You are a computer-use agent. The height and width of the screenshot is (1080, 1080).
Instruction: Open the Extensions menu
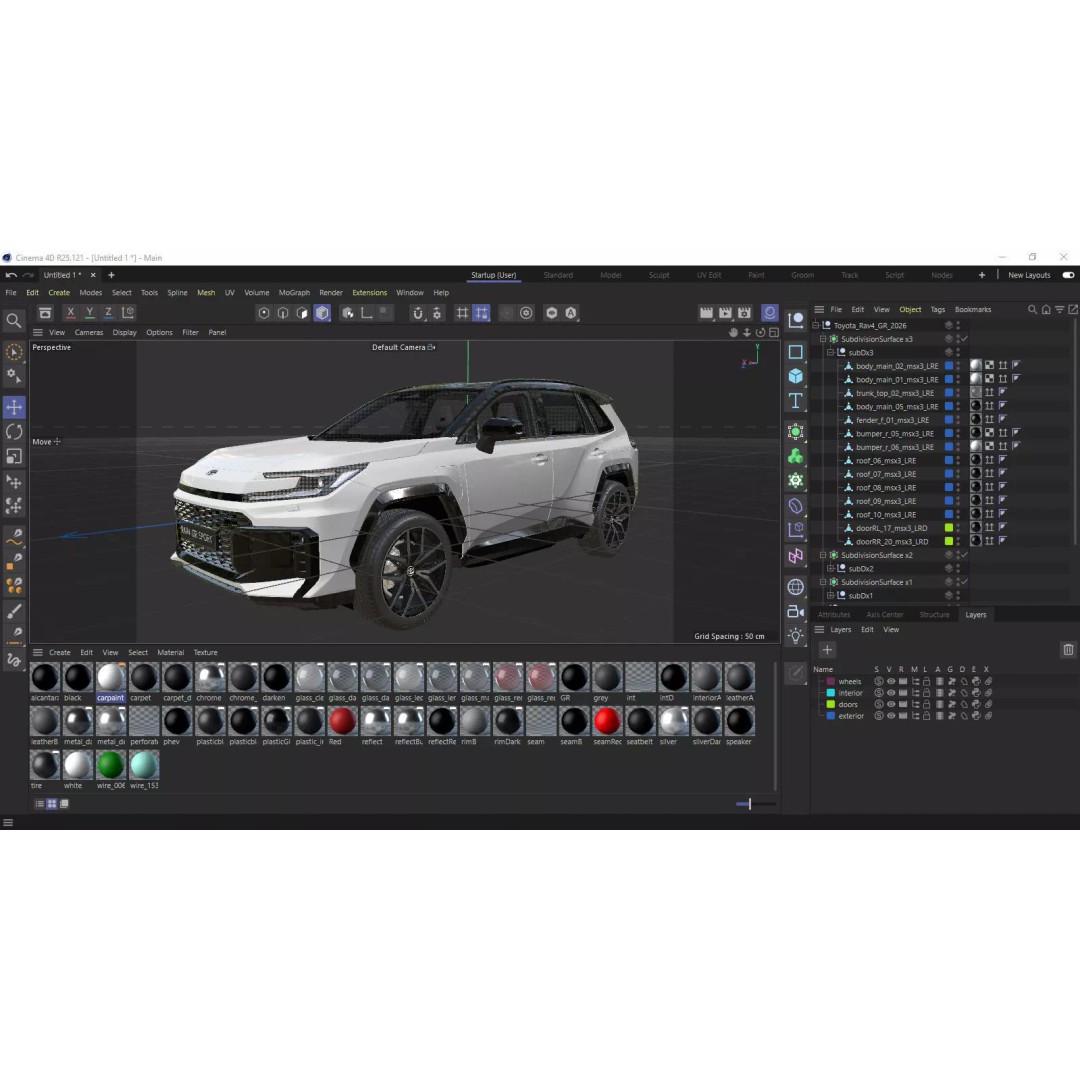click(369, 293)
